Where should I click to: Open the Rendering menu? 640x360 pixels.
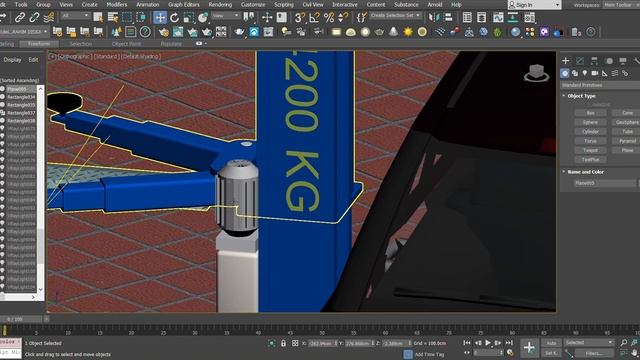click(220, 4)
